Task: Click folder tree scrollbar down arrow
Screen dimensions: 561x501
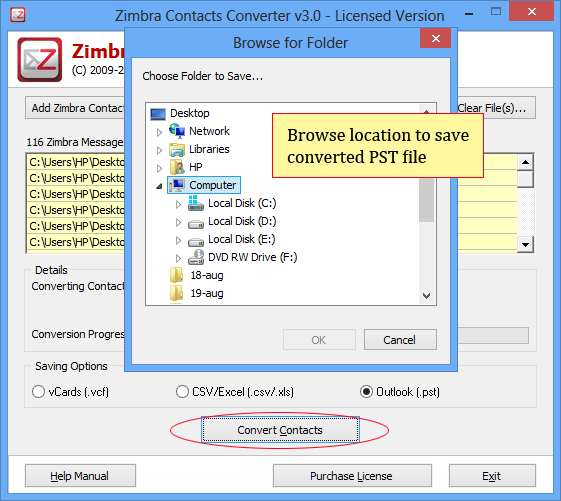Action: [x=426, y=296]
